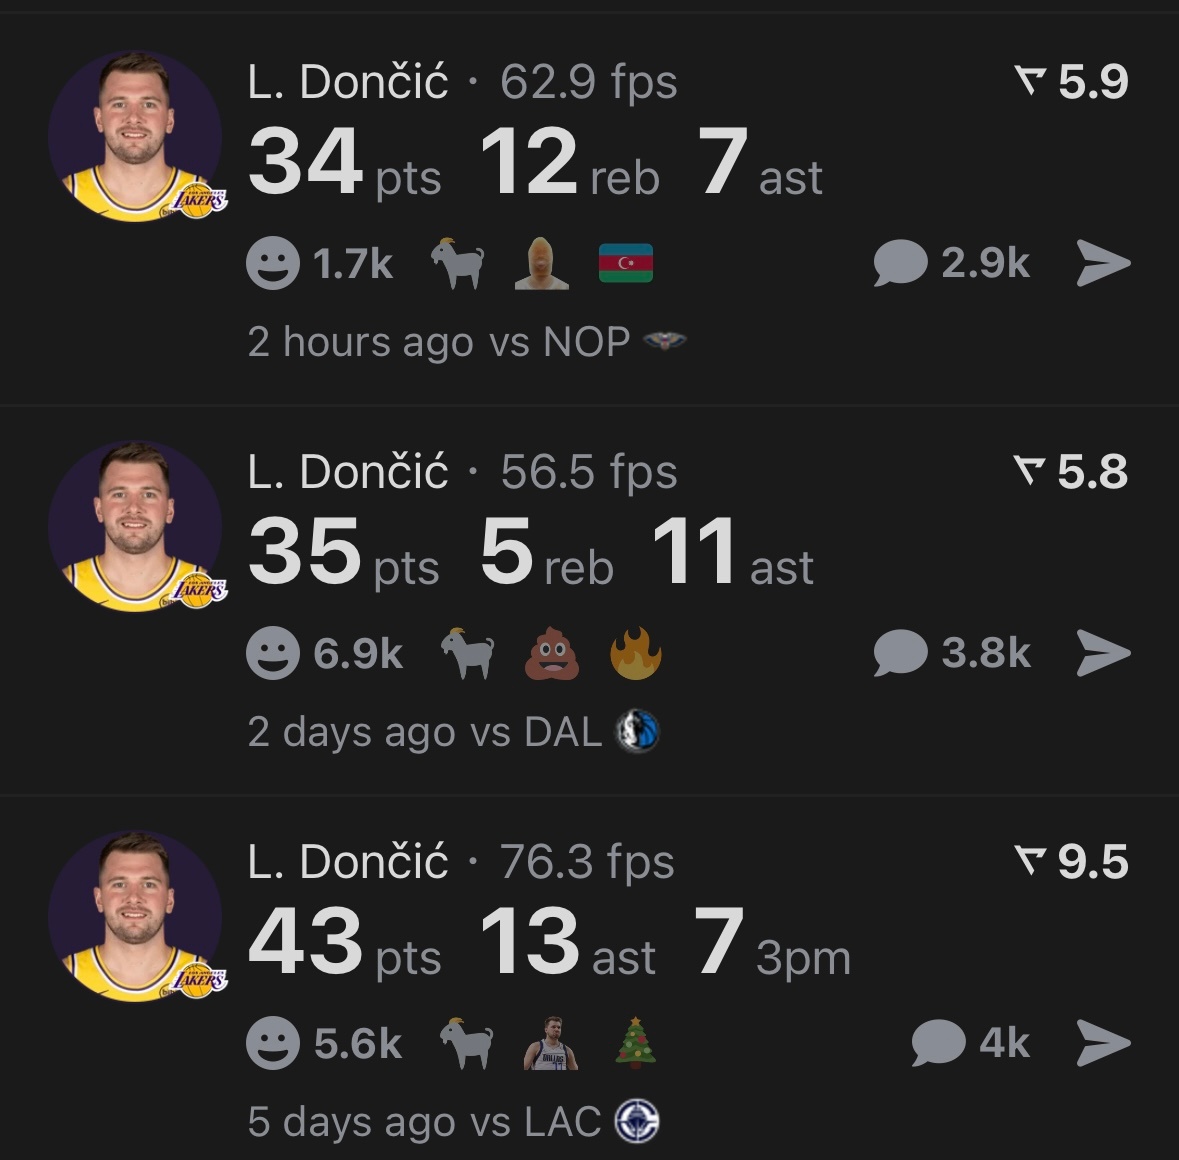Share the 35-point game via the send arrow

[x=1103, y=653]
